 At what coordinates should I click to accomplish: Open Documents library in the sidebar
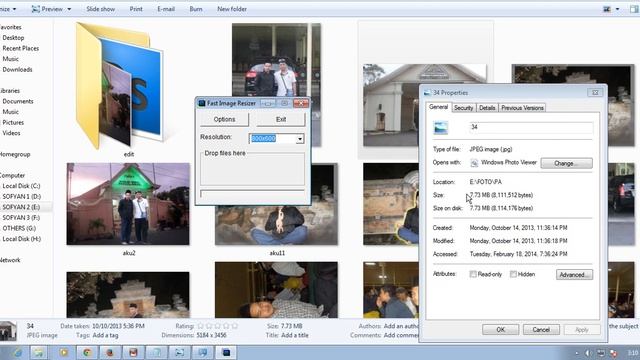pyautogui.click(x=18, y=101)
